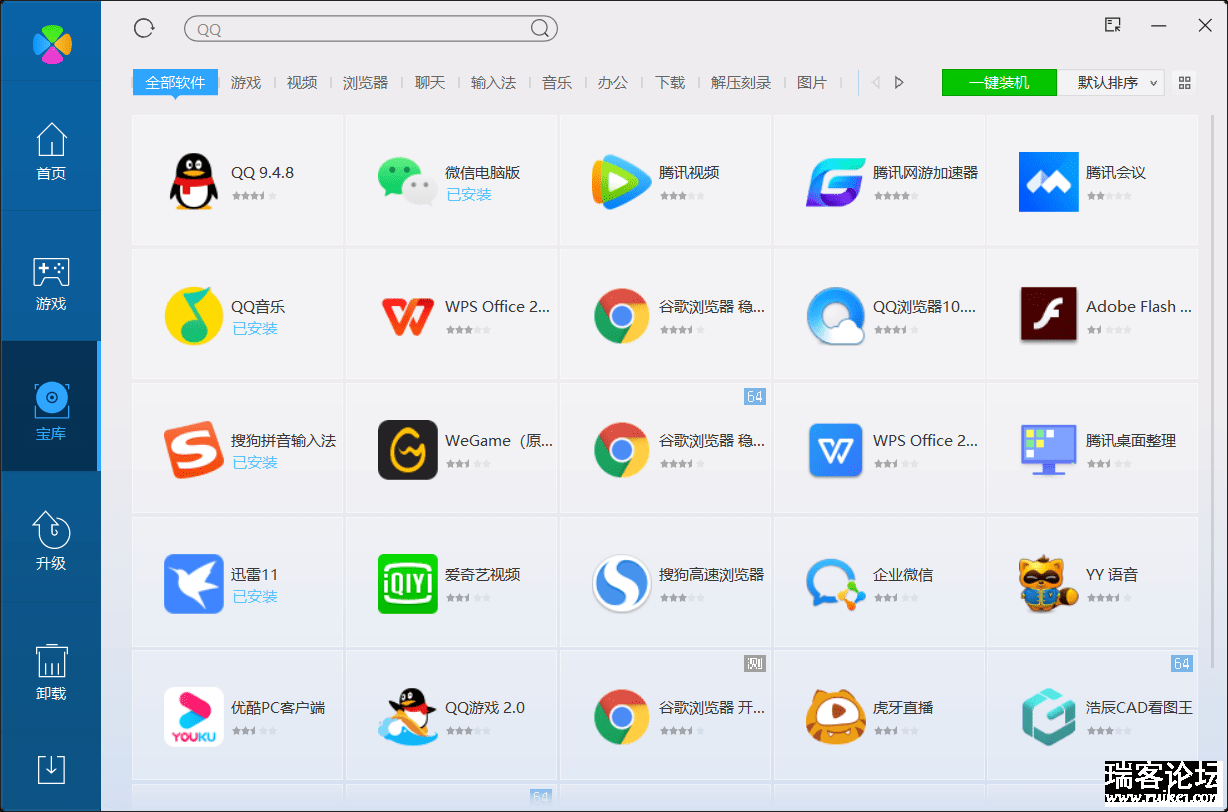Select the 腾讯桌面整理 icon
Screen dimensions: 1228x812
pyautogui.click(x=1049, y=449)
